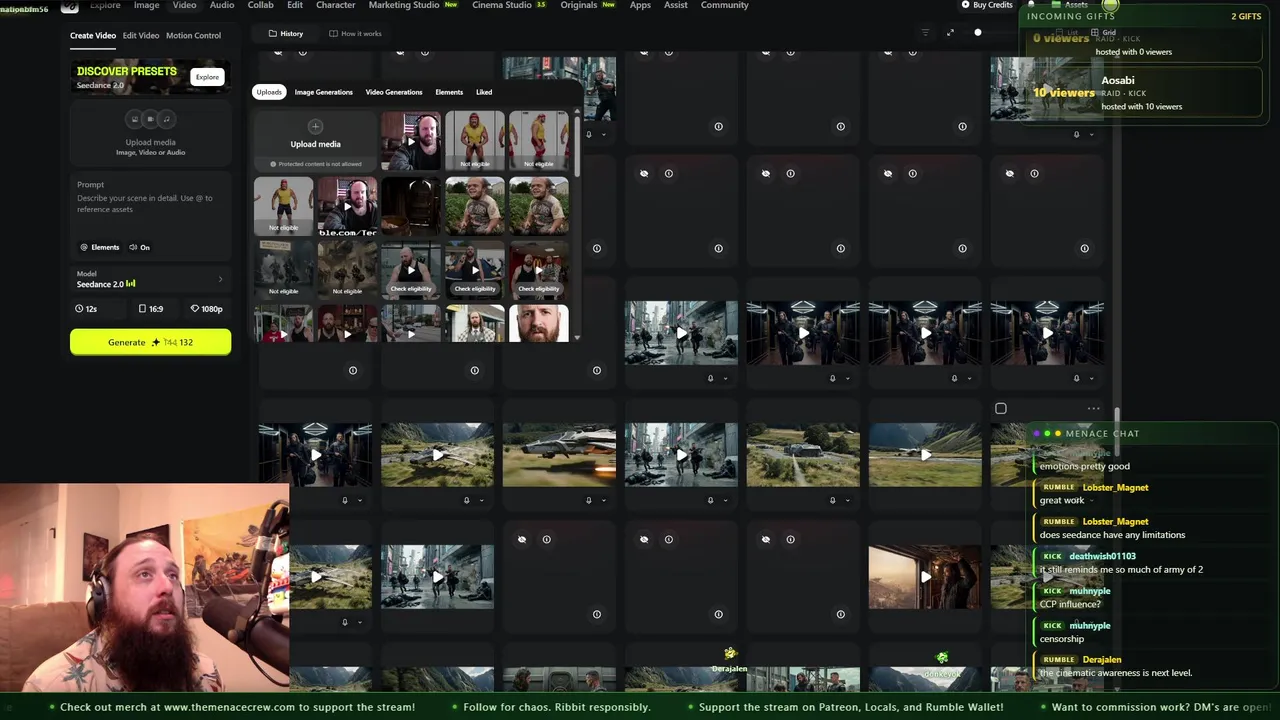1280x720 pixels.
Task: Select the Create Video tab
Action: 93,35
